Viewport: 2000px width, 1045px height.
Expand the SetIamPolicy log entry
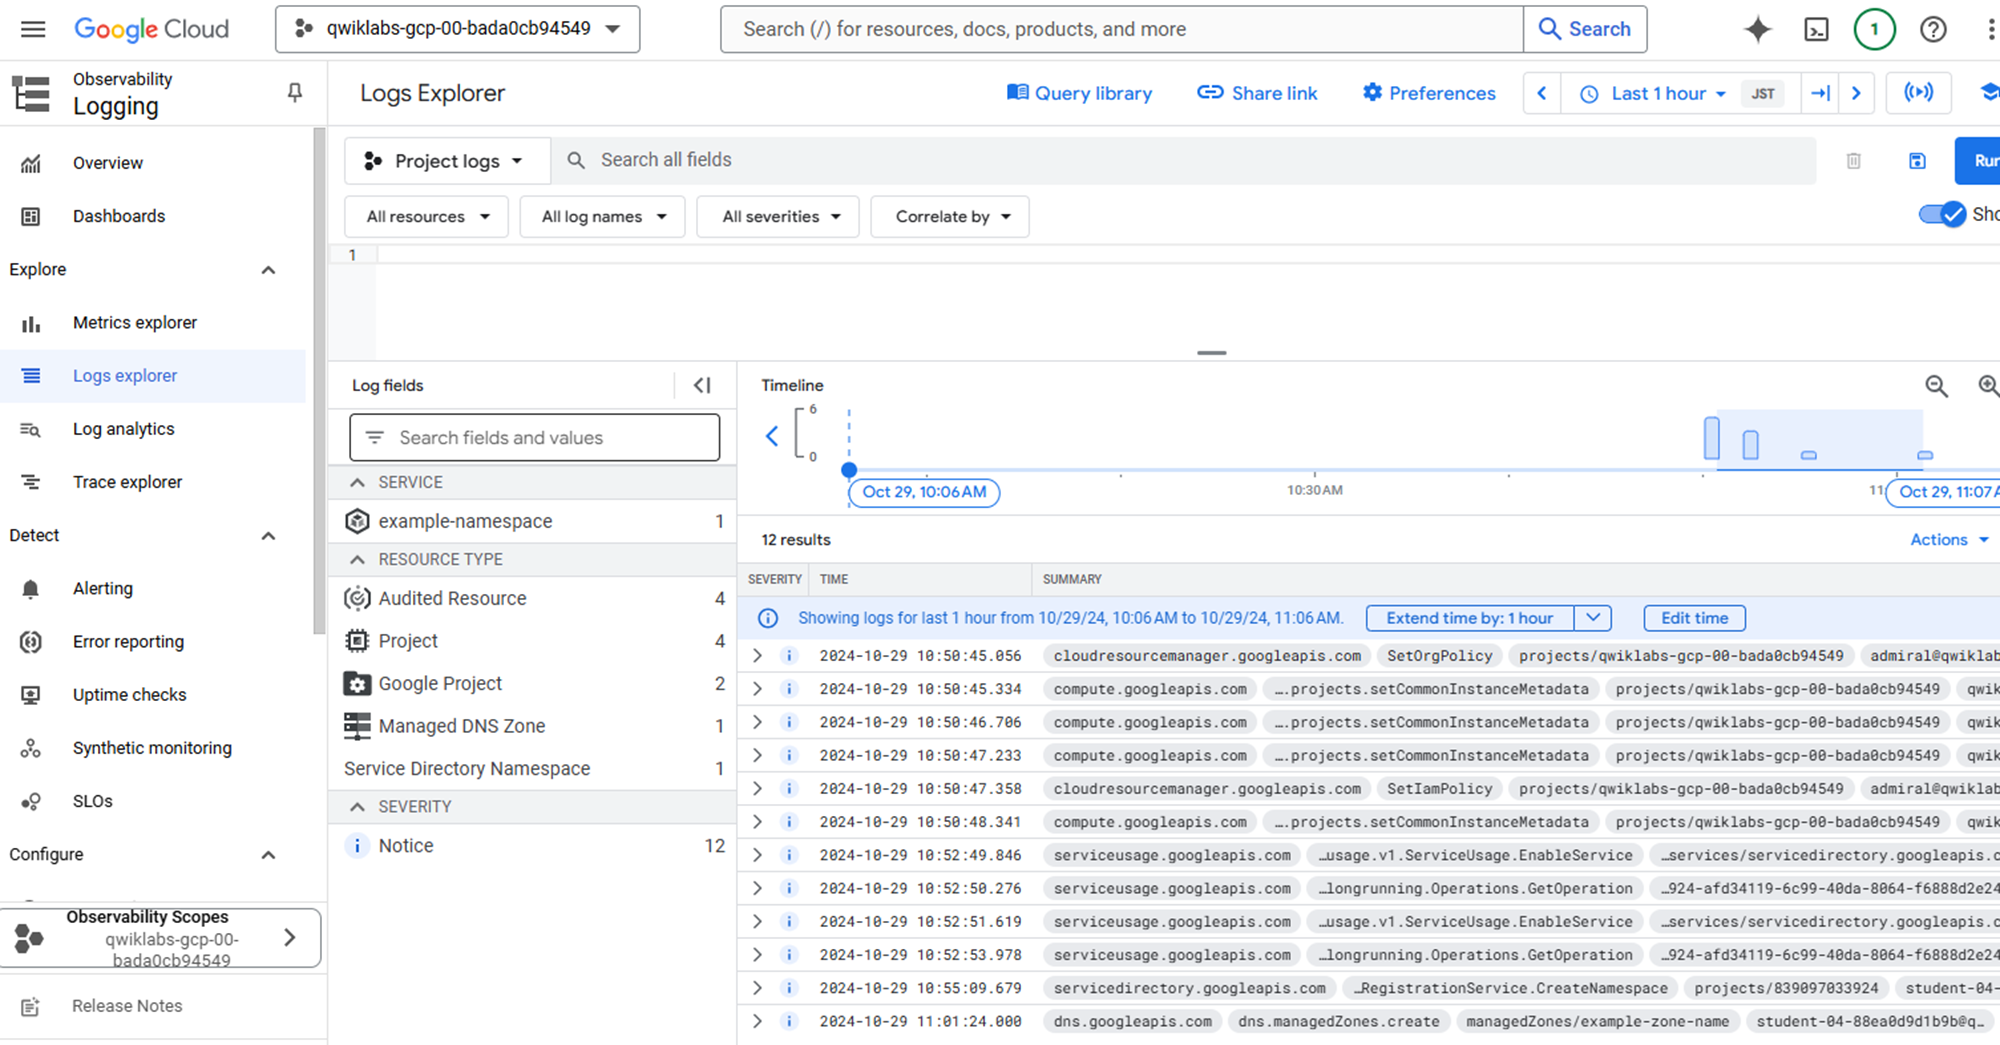click(757, 789)
